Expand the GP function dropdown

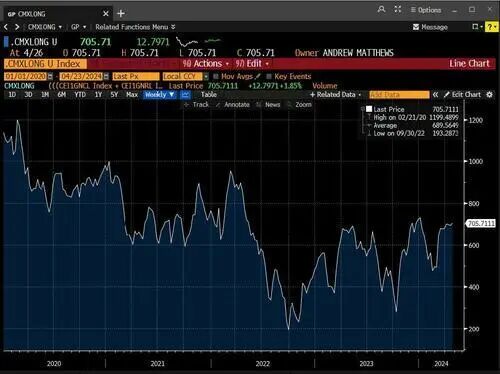(x=78, y=27)
